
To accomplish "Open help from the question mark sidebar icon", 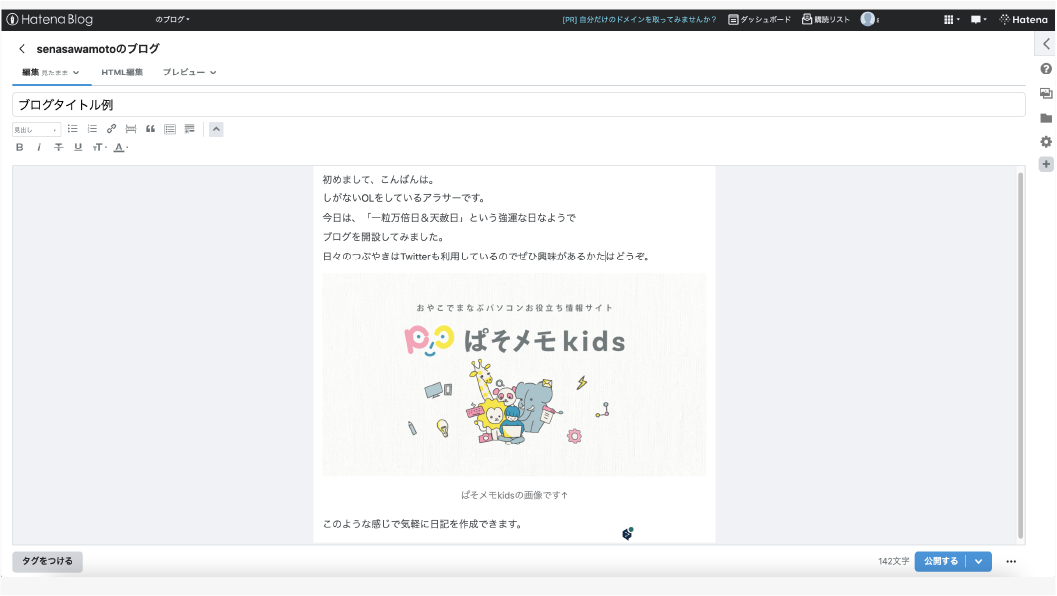I will pos(1046,69).
